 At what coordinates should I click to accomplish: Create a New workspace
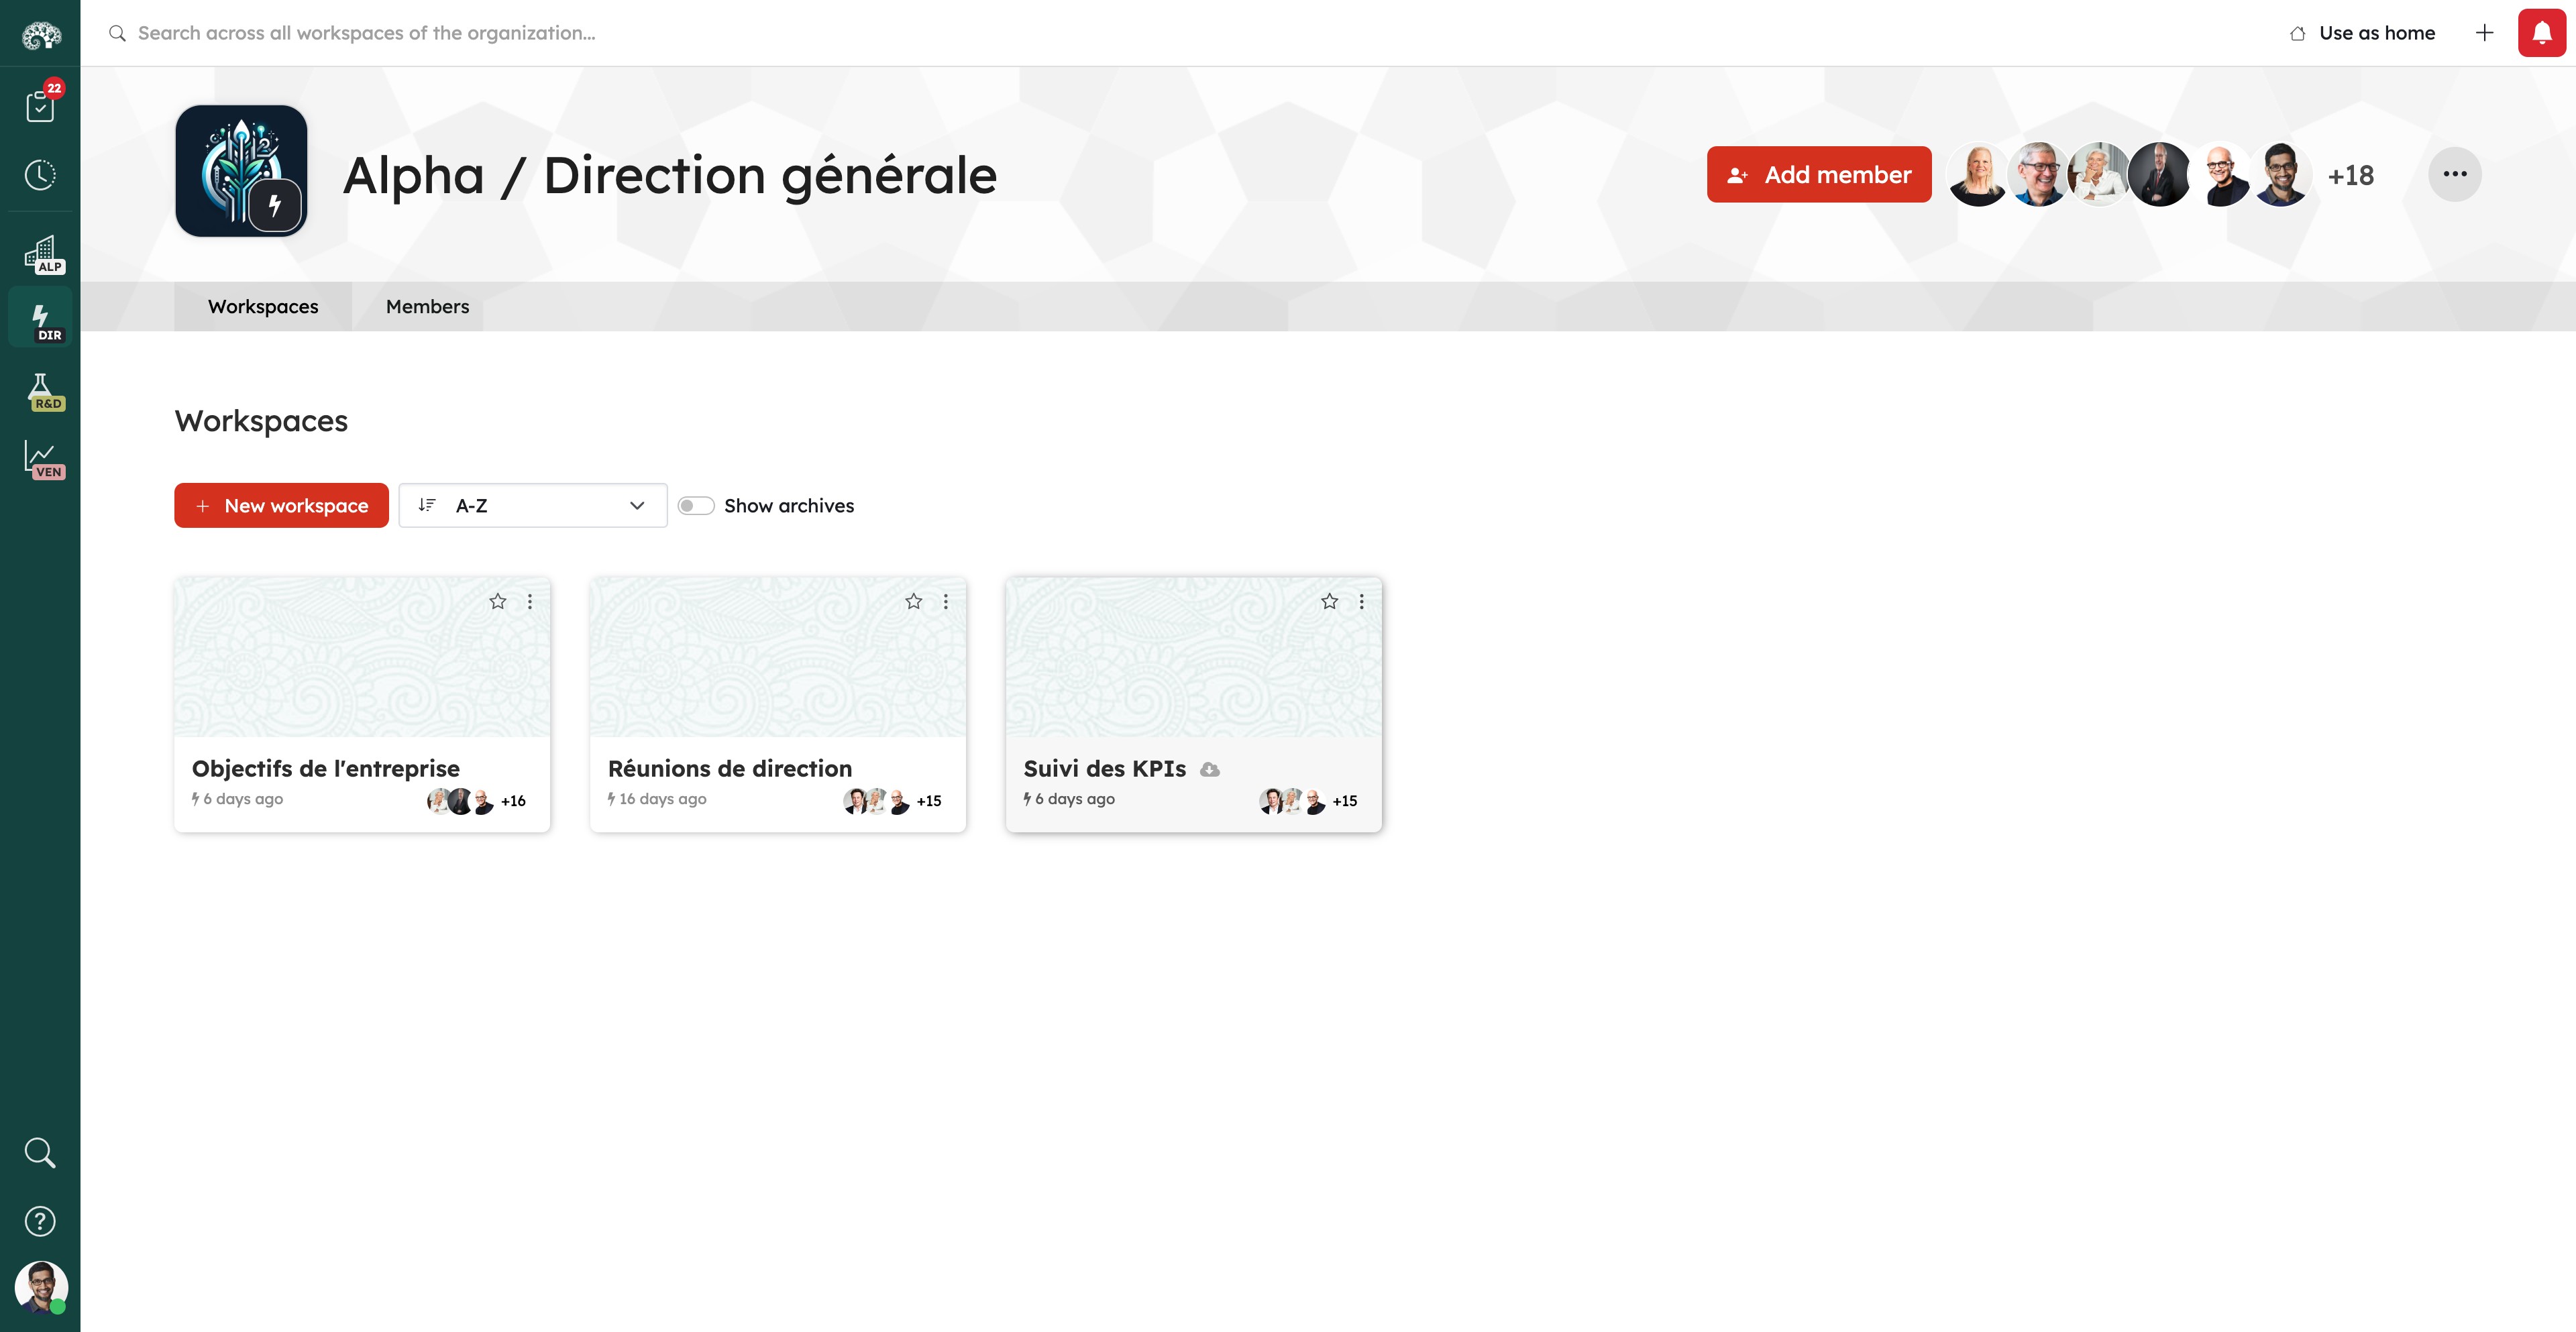click(x=281, y=506)
